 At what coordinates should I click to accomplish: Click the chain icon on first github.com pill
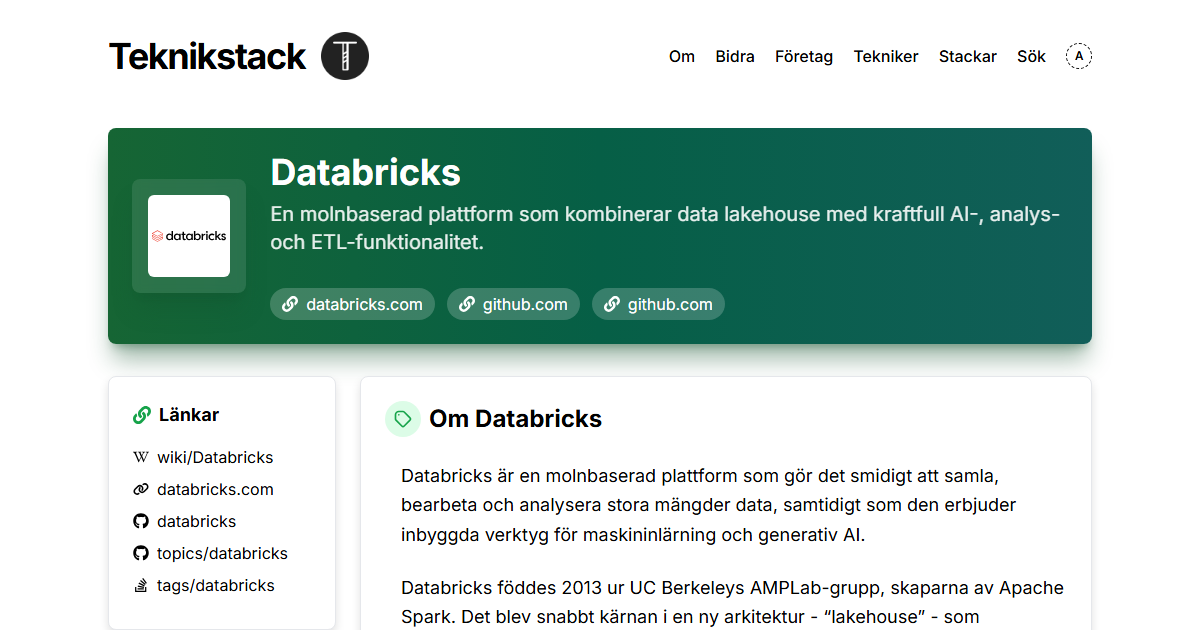pyautogui.click(x=467, y=304)
